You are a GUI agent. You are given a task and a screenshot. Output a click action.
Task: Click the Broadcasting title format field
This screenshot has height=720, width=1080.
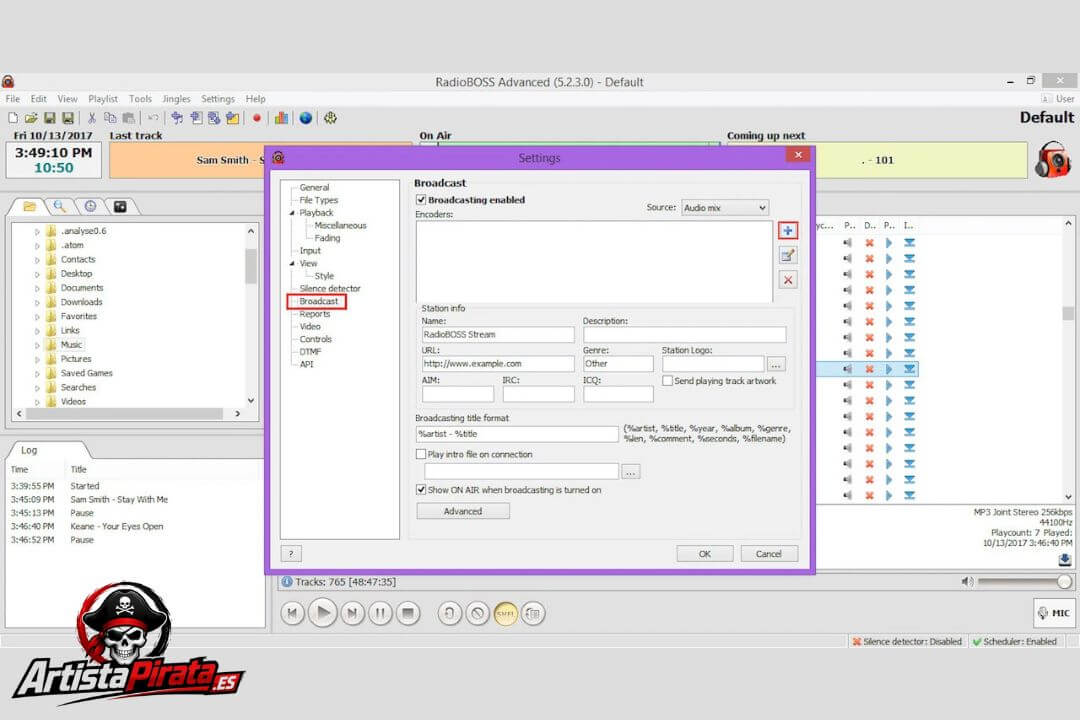[517, 434]
